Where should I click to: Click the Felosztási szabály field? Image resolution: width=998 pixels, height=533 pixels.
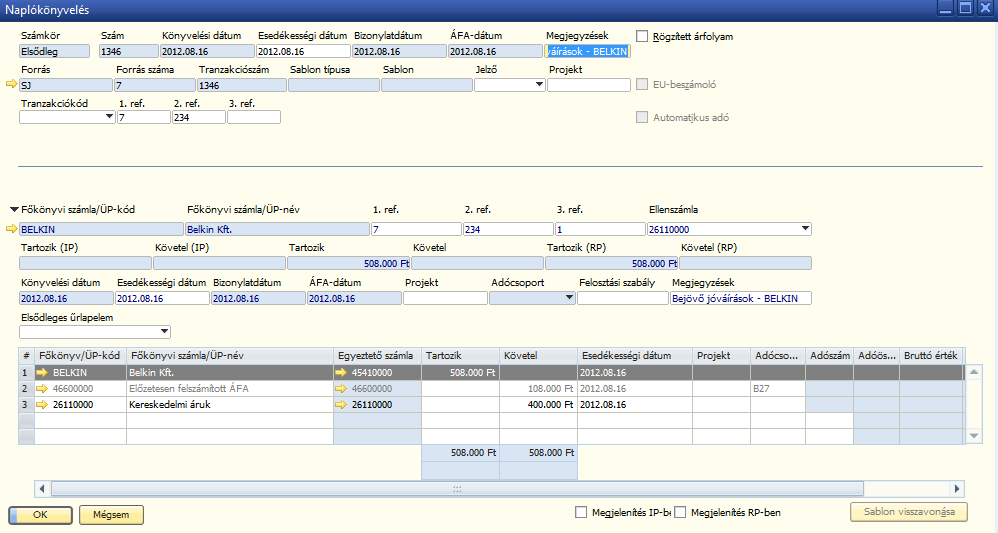tap(622, 298)
